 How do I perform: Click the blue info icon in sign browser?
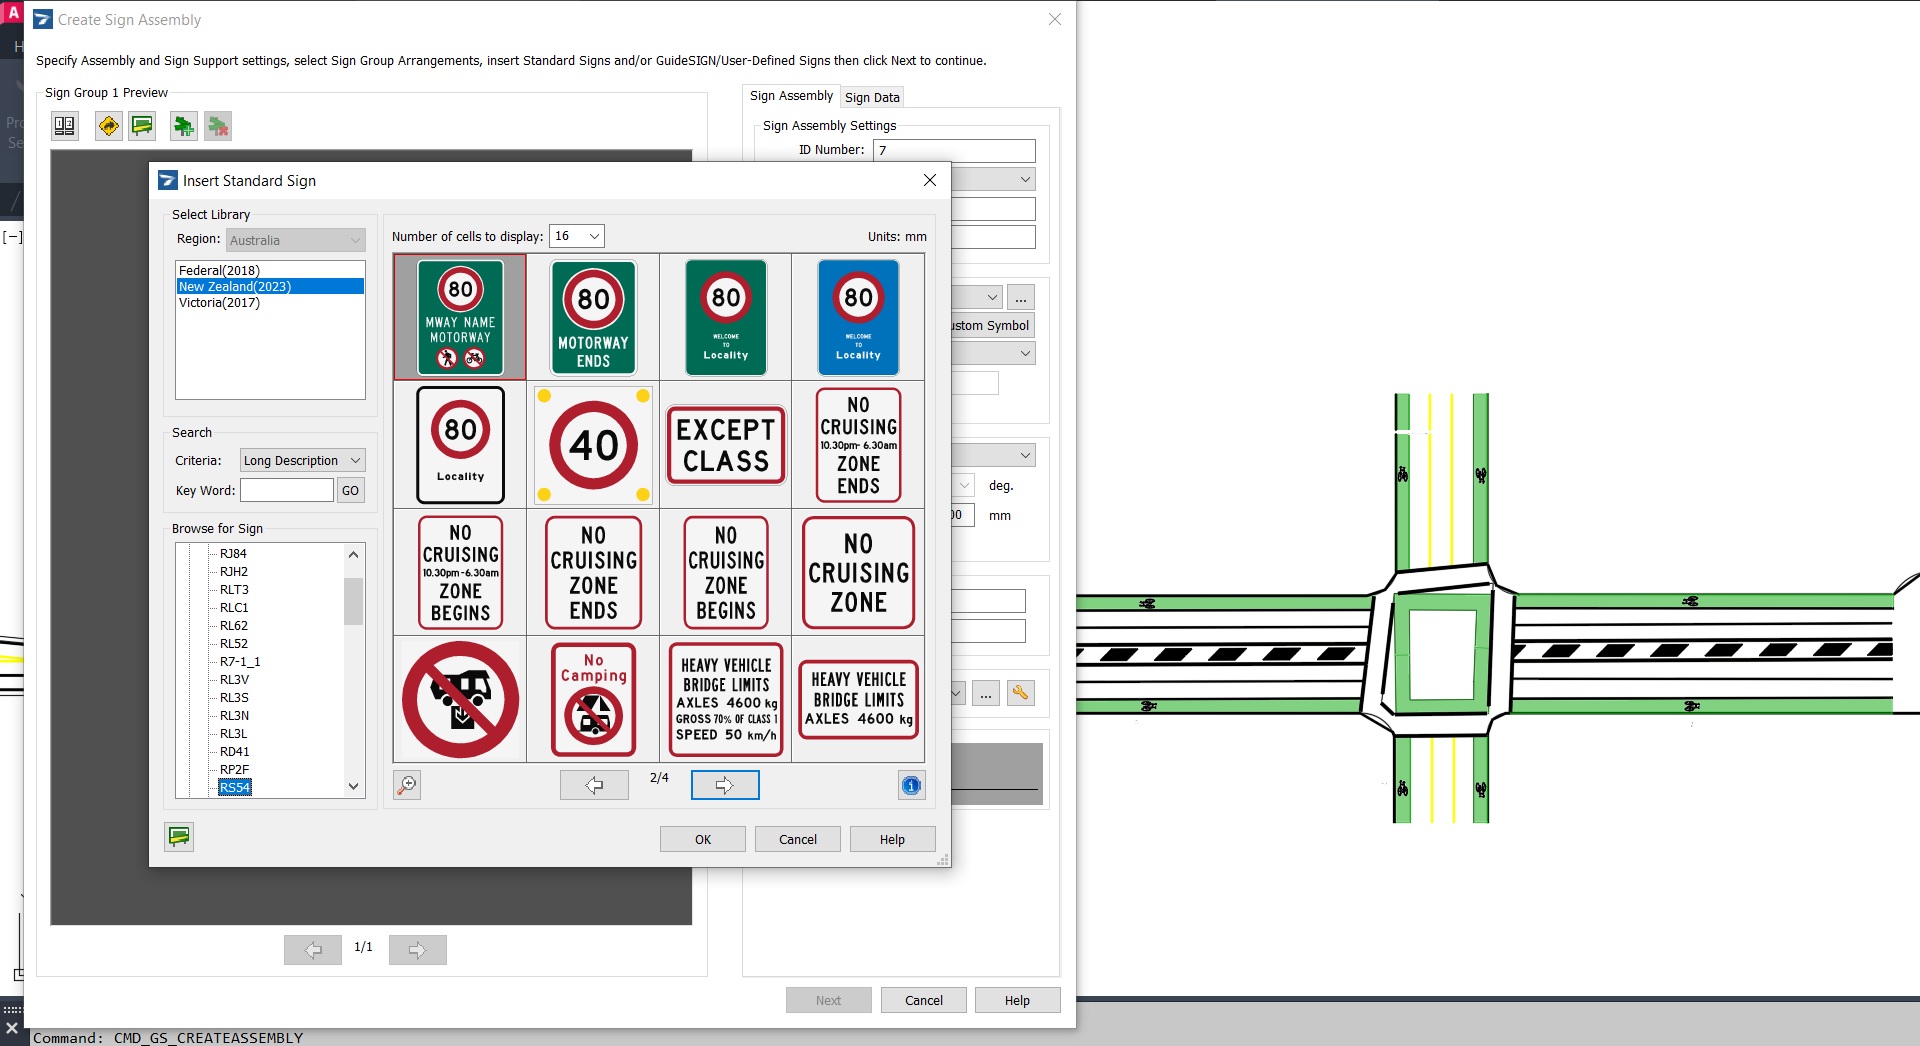point(910,786)
